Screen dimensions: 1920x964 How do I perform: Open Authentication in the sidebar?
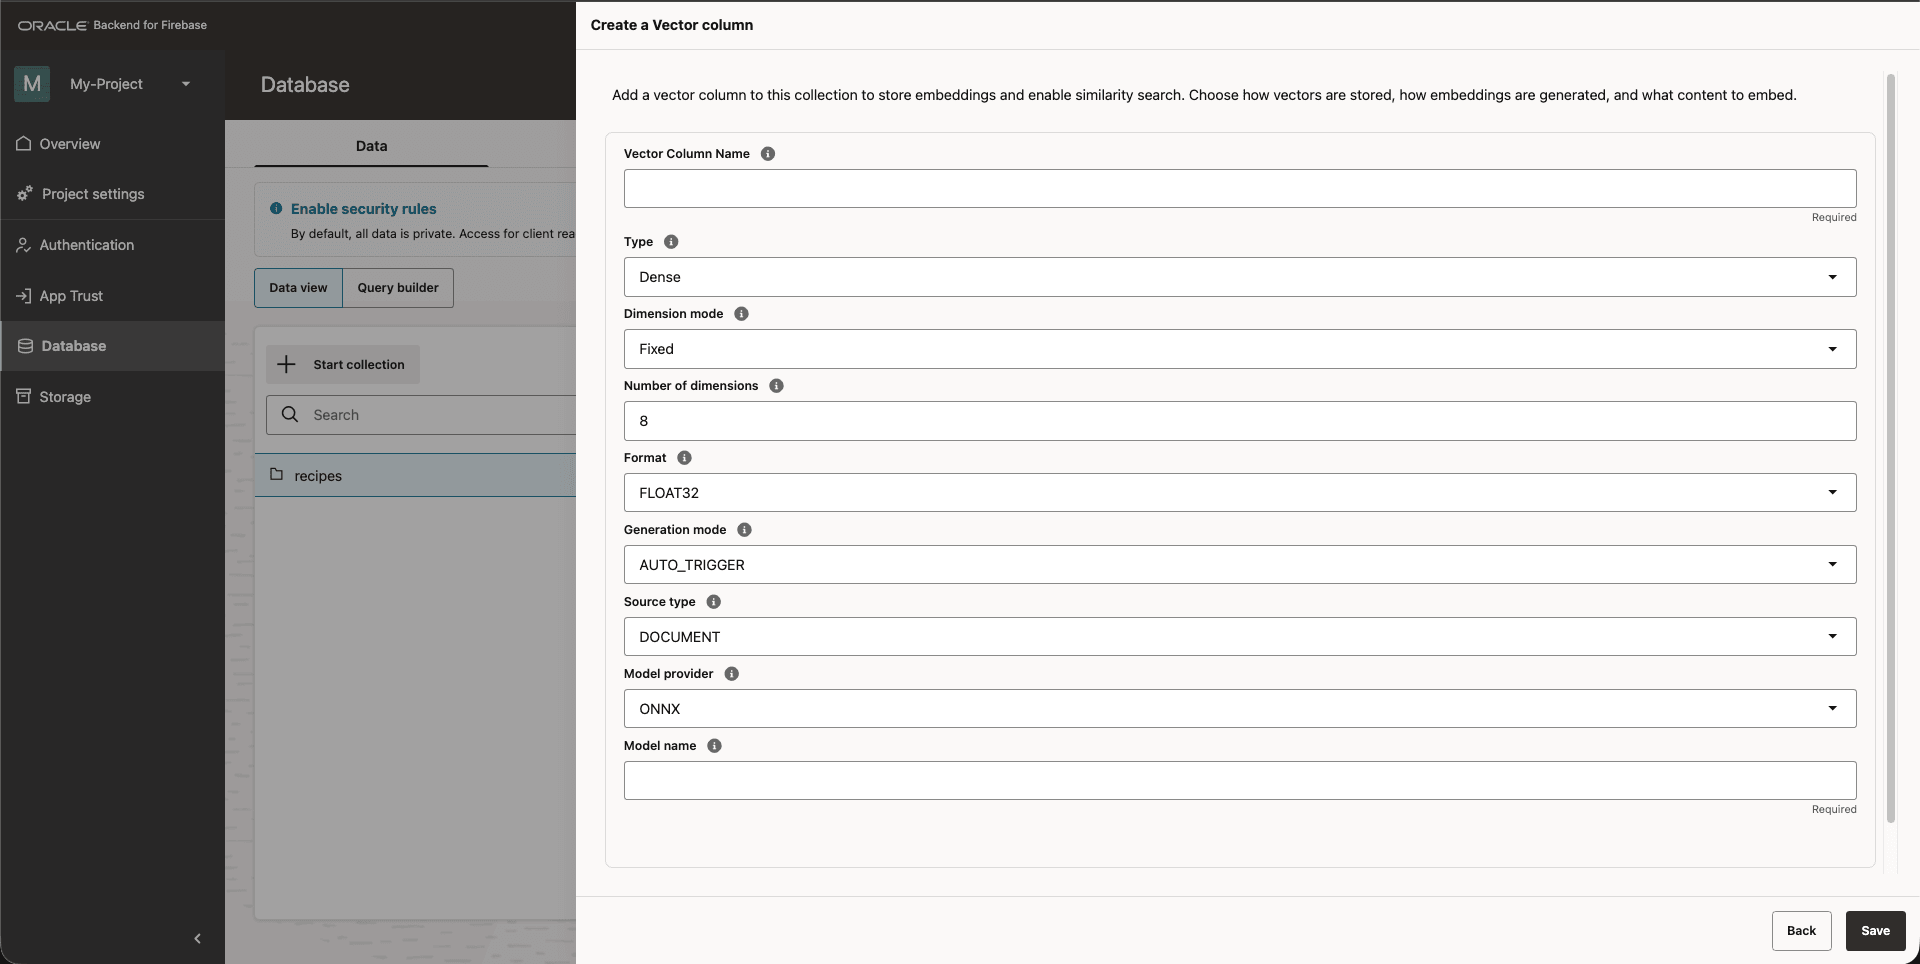click(x=112, y=245)
